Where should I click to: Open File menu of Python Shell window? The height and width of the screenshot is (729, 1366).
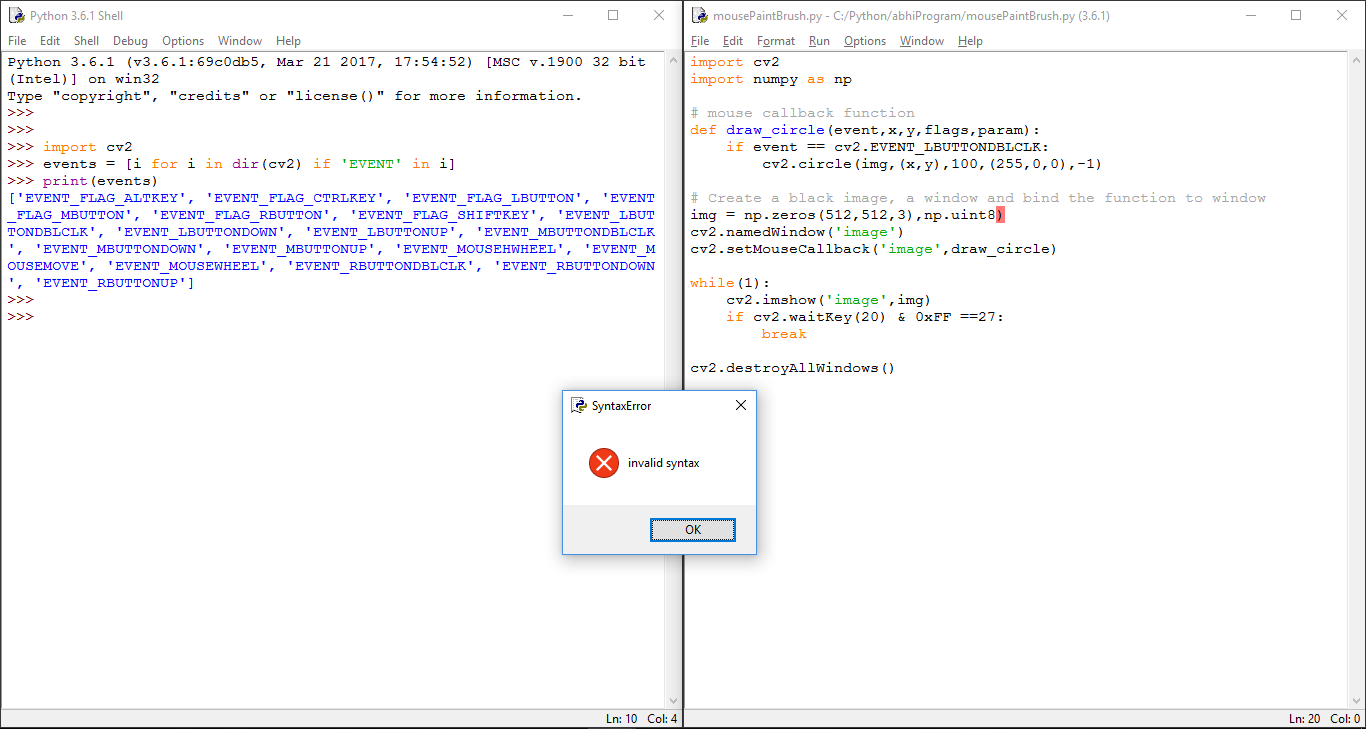[17, 41]
